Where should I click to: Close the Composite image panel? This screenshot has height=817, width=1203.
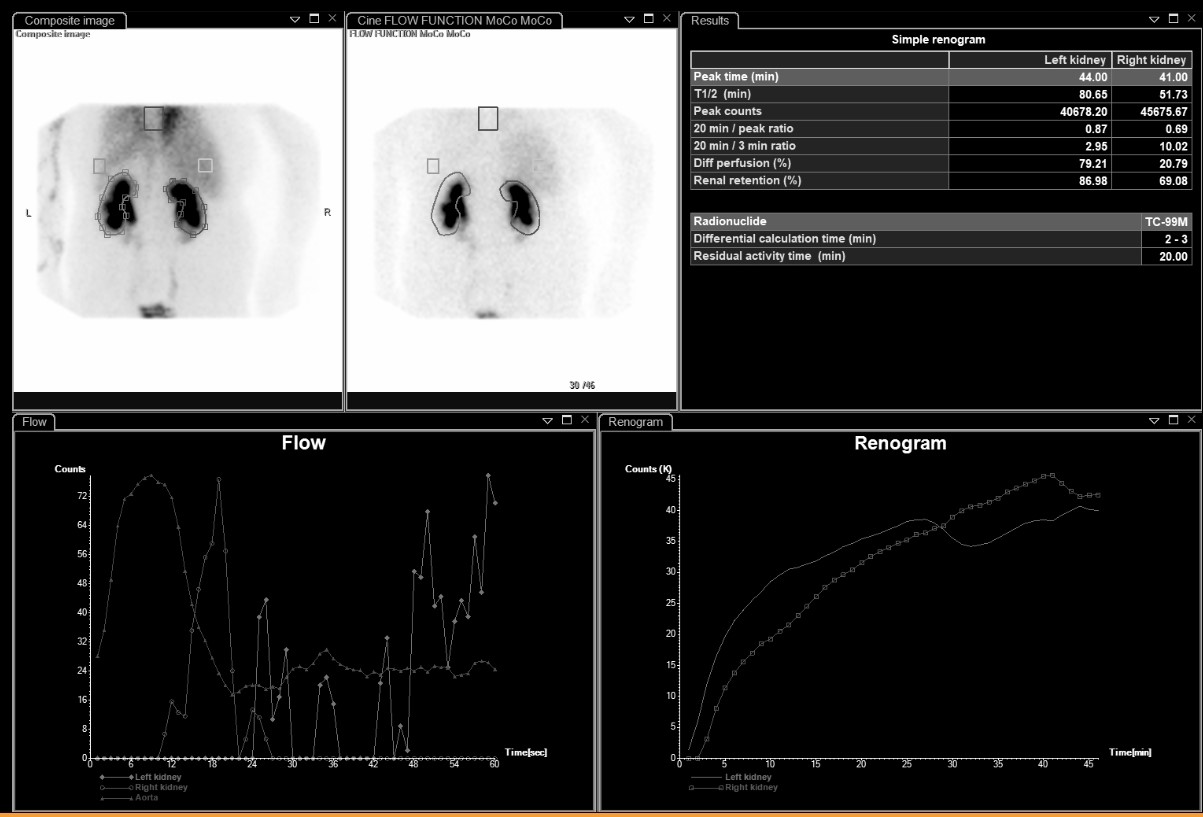pyautogui.click(x=332, y=19)
